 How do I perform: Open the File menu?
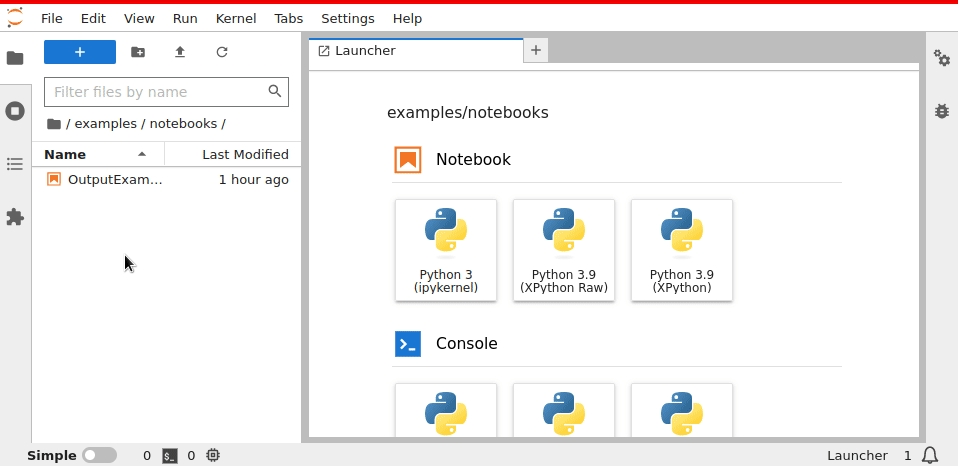52,18
